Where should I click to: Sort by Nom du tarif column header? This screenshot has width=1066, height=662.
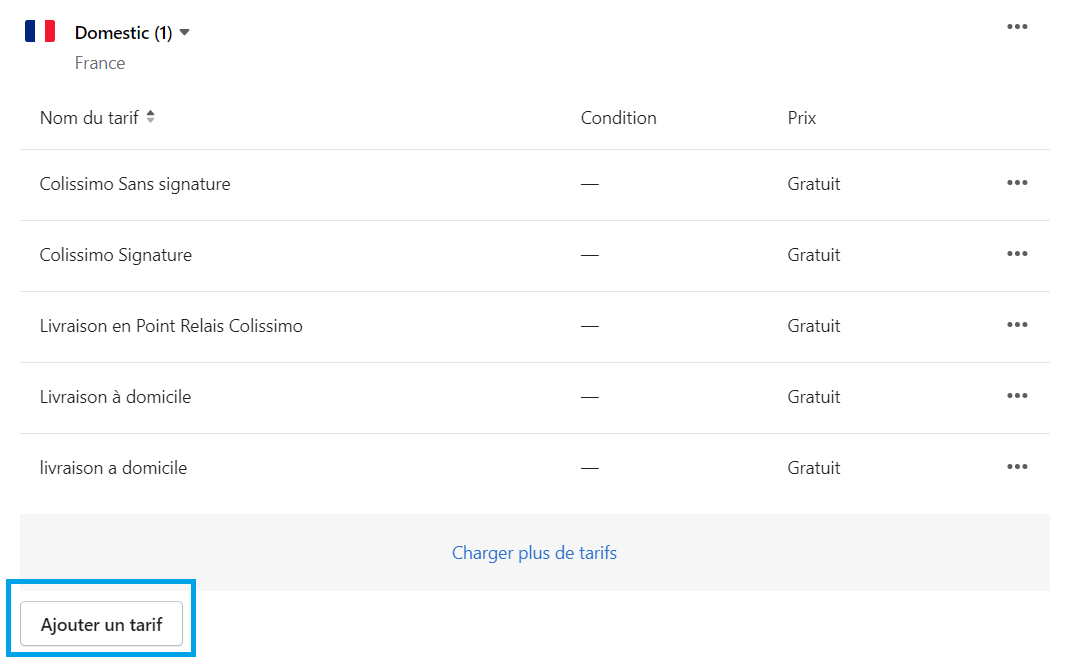[89, 118]
